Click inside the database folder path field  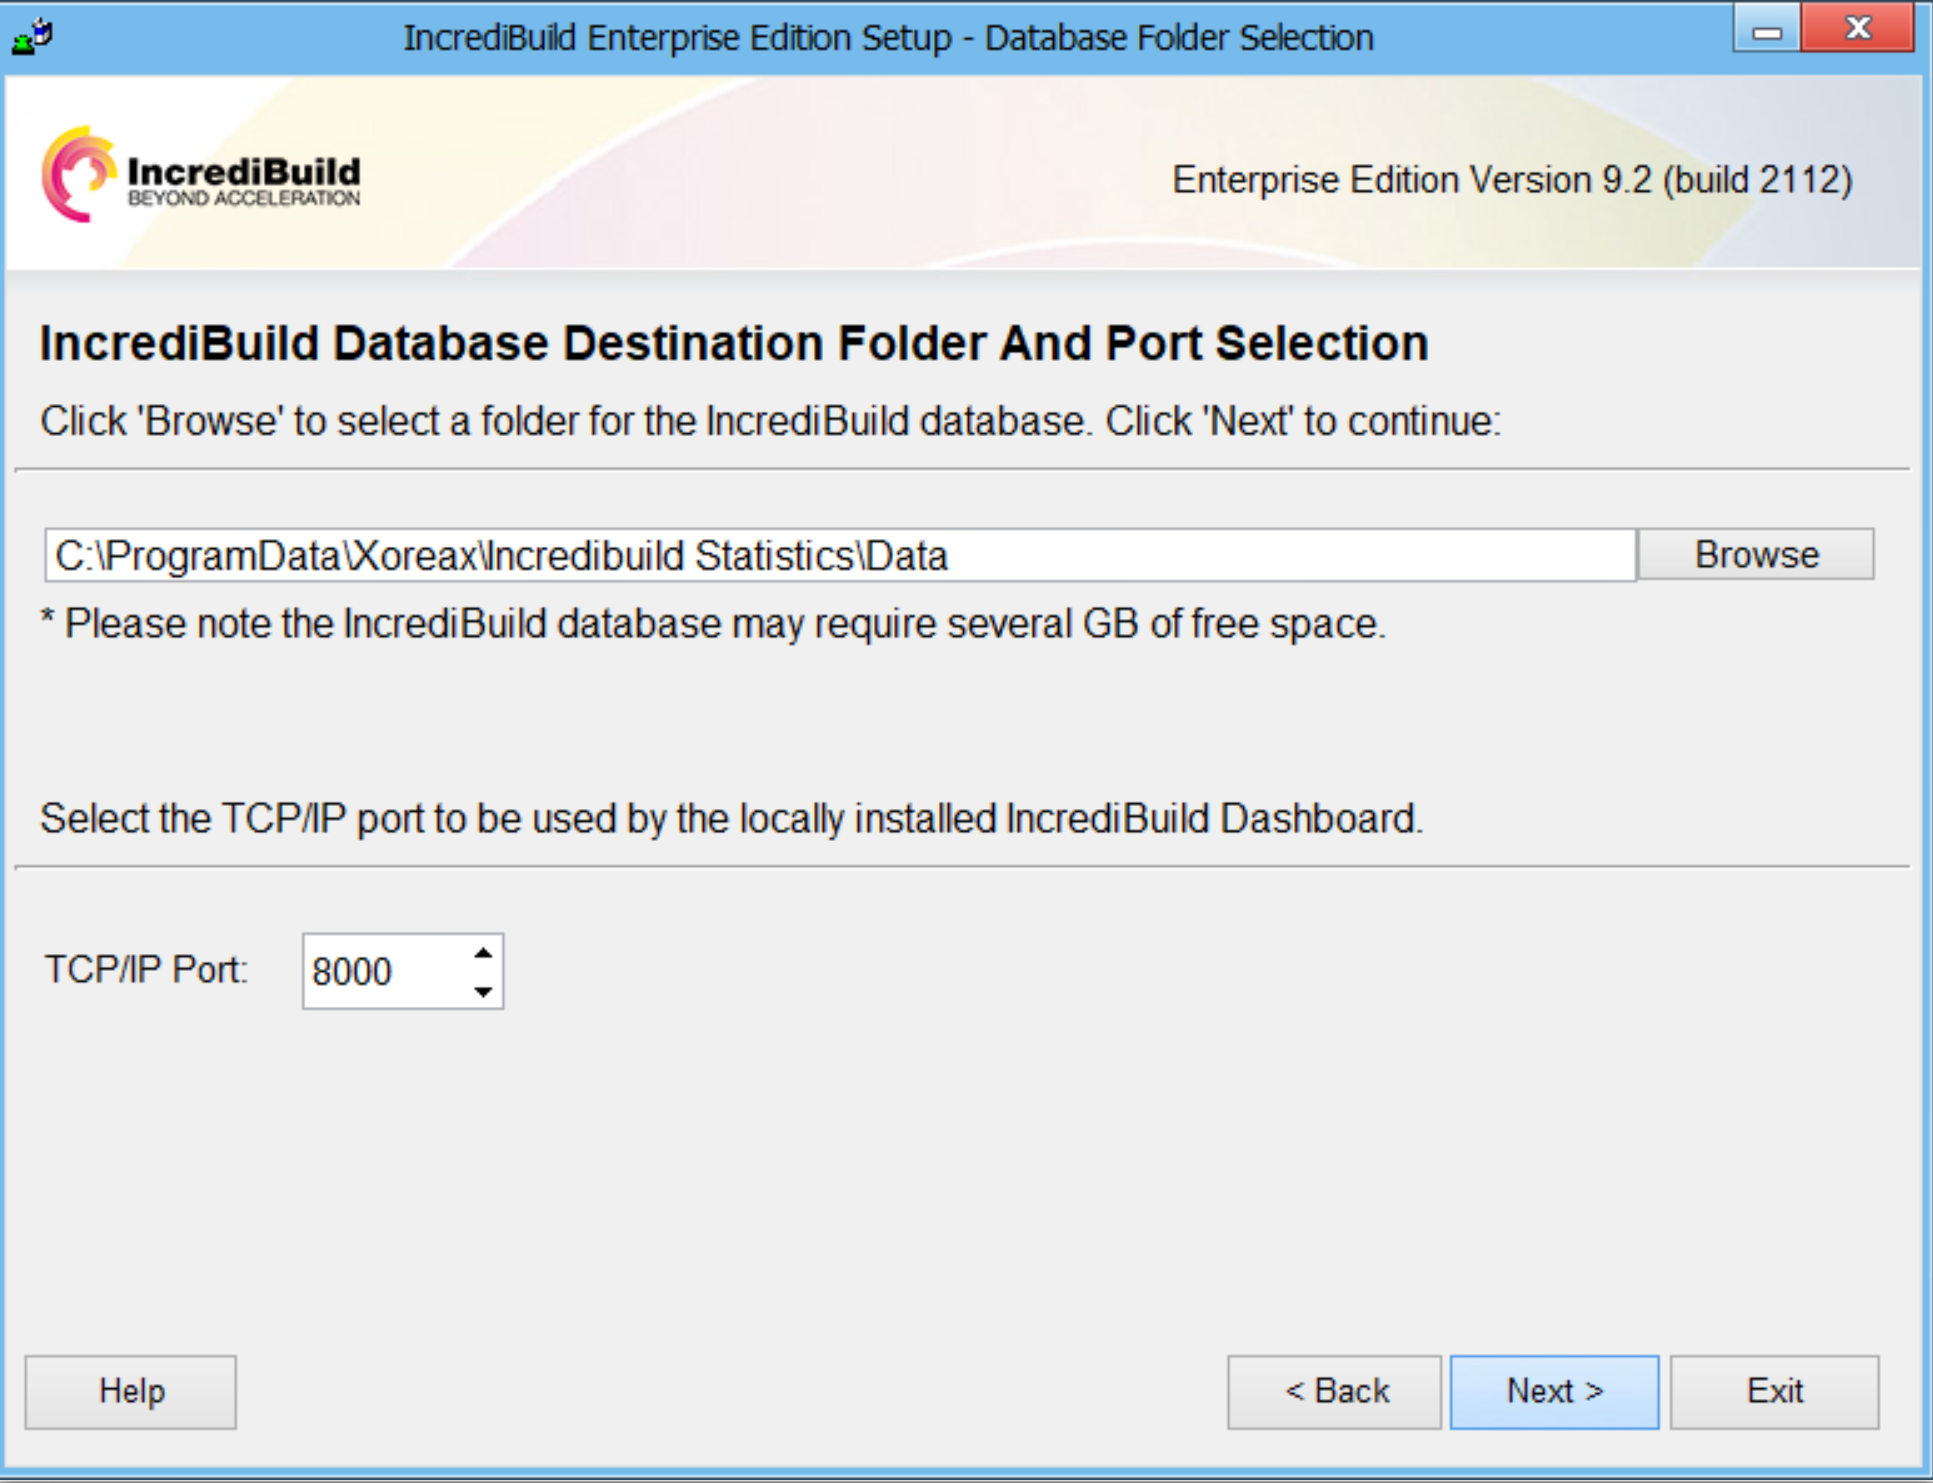click(x=838, y=556)
